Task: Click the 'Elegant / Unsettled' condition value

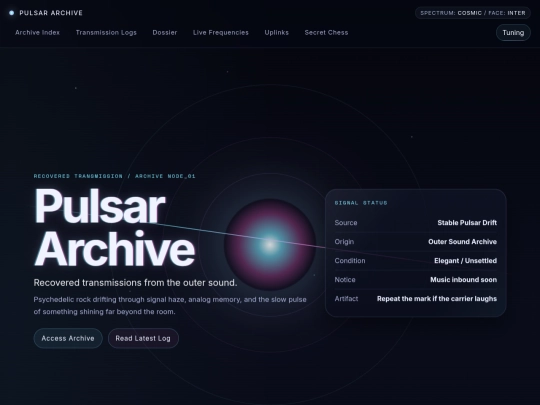Action: tap(465, 261)
